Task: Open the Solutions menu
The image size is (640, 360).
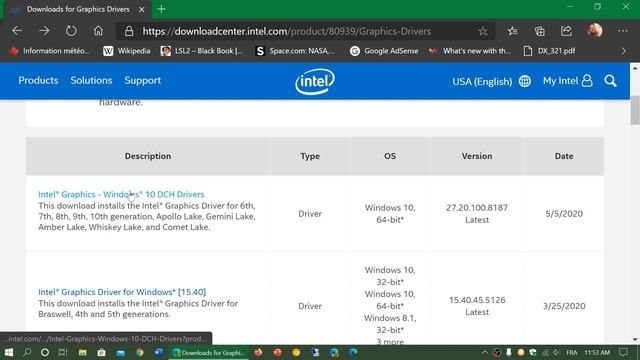Action: 91,80
